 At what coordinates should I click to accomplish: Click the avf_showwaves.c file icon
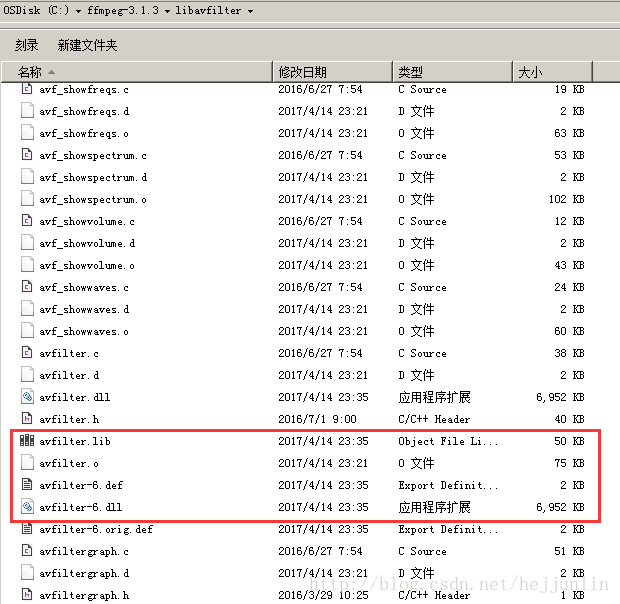point(27,287)
